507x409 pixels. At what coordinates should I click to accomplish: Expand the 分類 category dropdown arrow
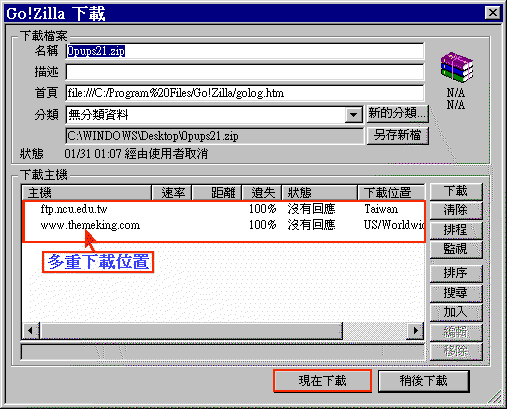click(354, 115)
